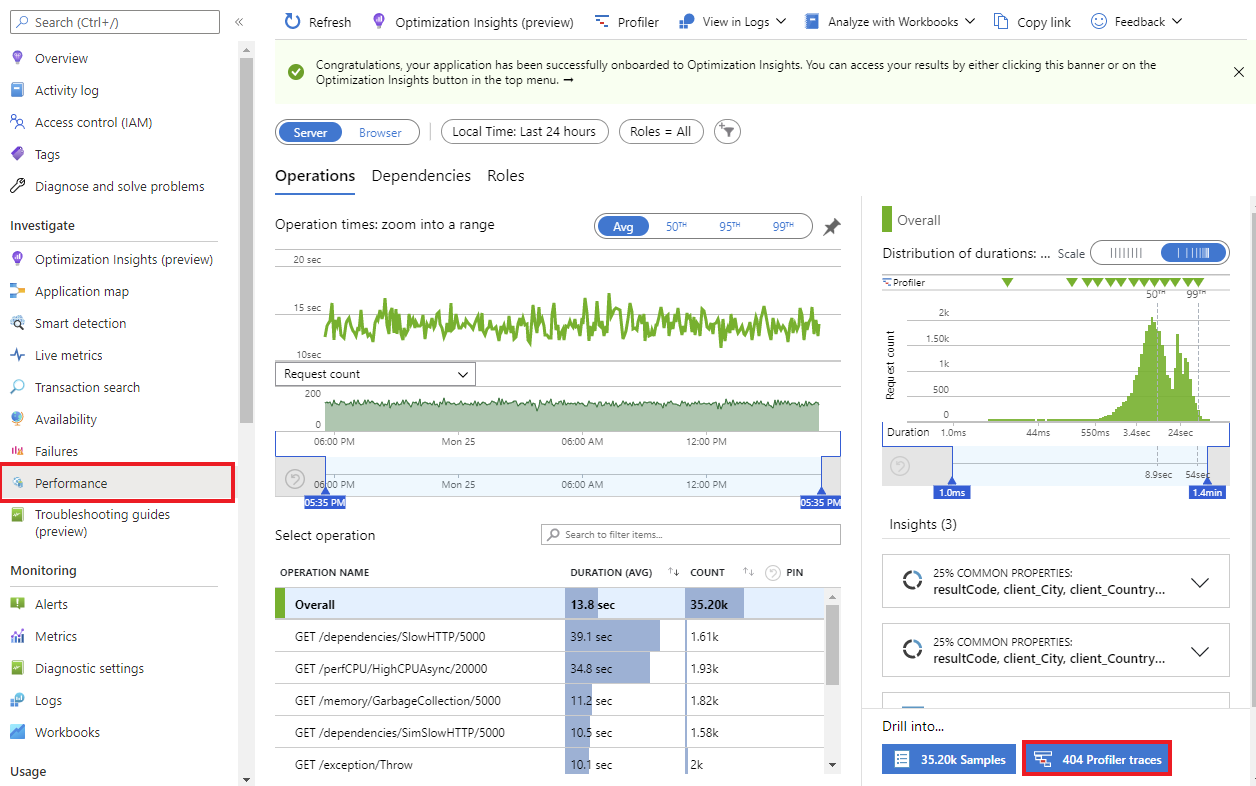Pin the Operation times chart

tap(831, 227)
